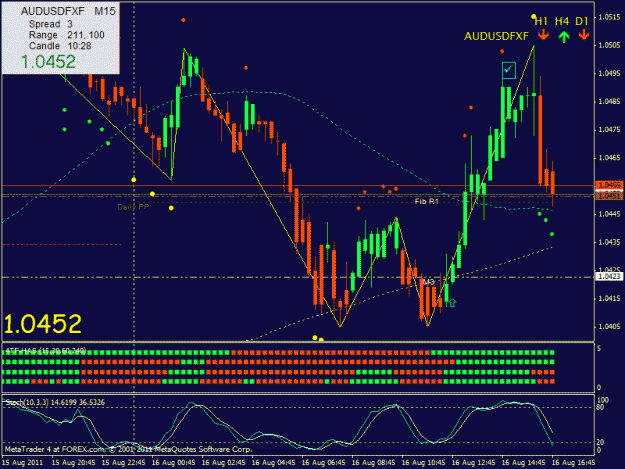625x469 pixels.
Task: Click the H1 timeframe label
Action: click(x=541, y=21)
